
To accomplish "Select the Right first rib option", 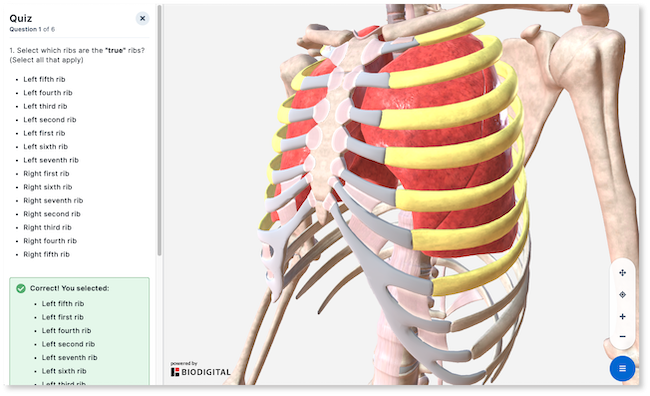I will point(46,173).
